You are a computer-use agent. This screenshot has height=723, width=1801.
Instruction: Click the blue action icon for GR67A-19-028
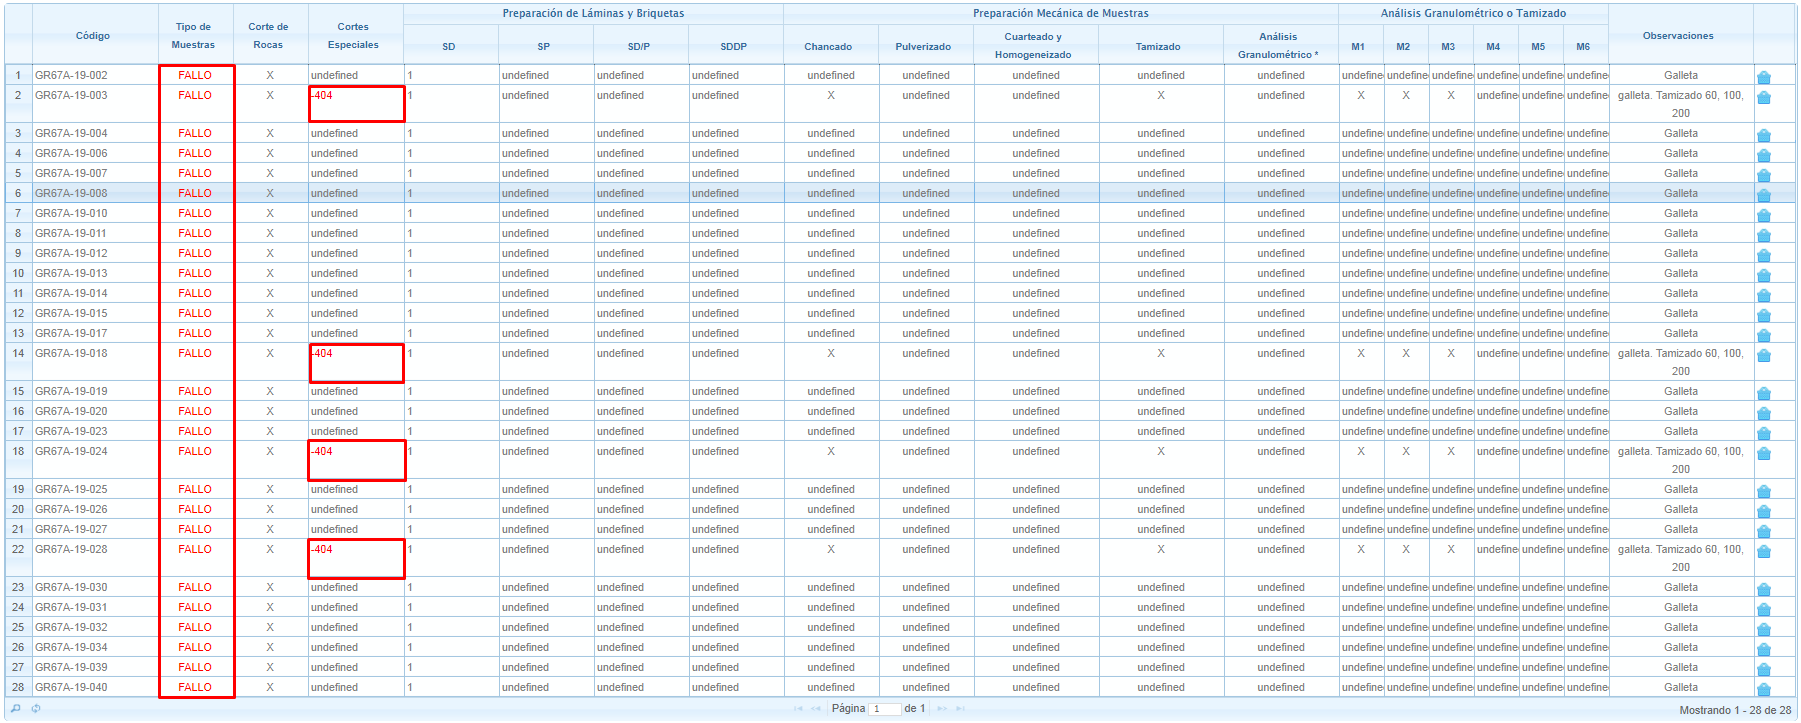(1764, 551)
